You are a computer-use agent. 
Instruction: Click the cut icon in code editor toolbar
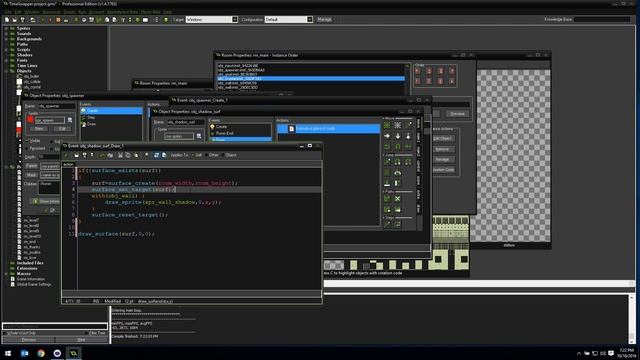(120, 155)
